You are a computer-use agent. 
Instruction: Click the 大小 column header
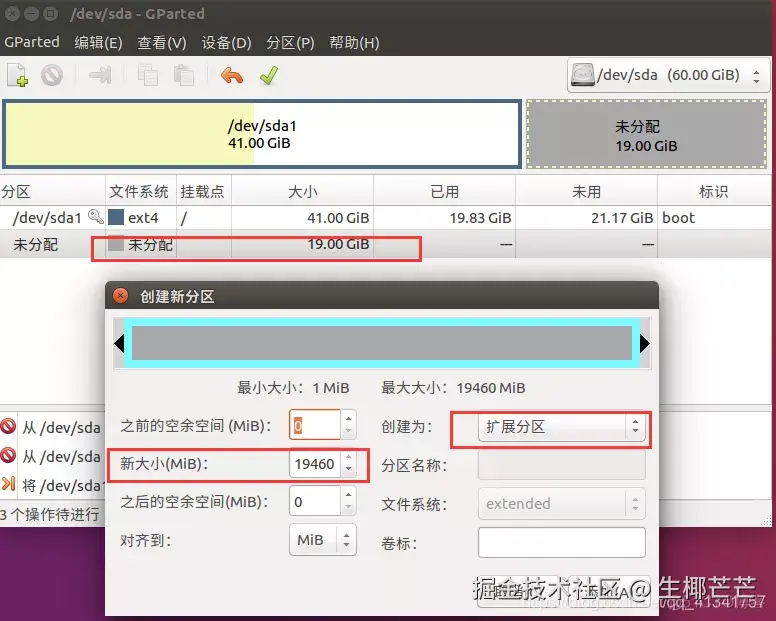[x=302, y=191]
